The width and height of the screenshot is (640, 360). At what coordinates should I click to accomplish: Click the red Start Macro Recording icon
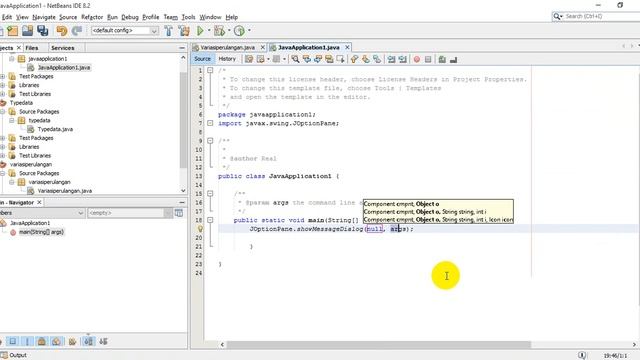pos(417,60)
